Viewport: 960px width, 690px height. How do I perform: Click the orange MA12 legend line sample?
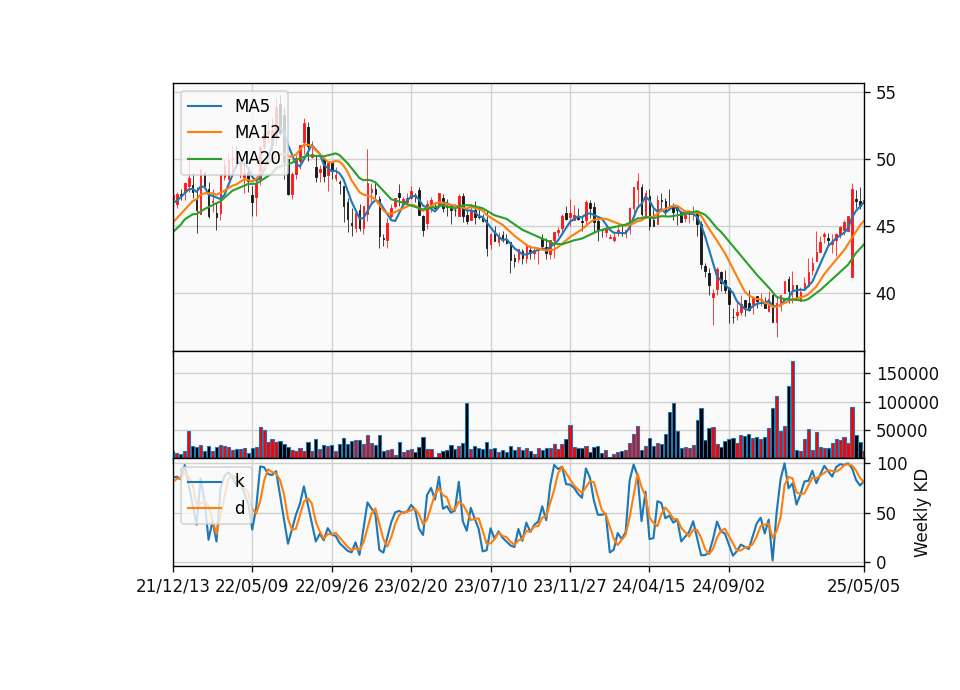(204, 132)
